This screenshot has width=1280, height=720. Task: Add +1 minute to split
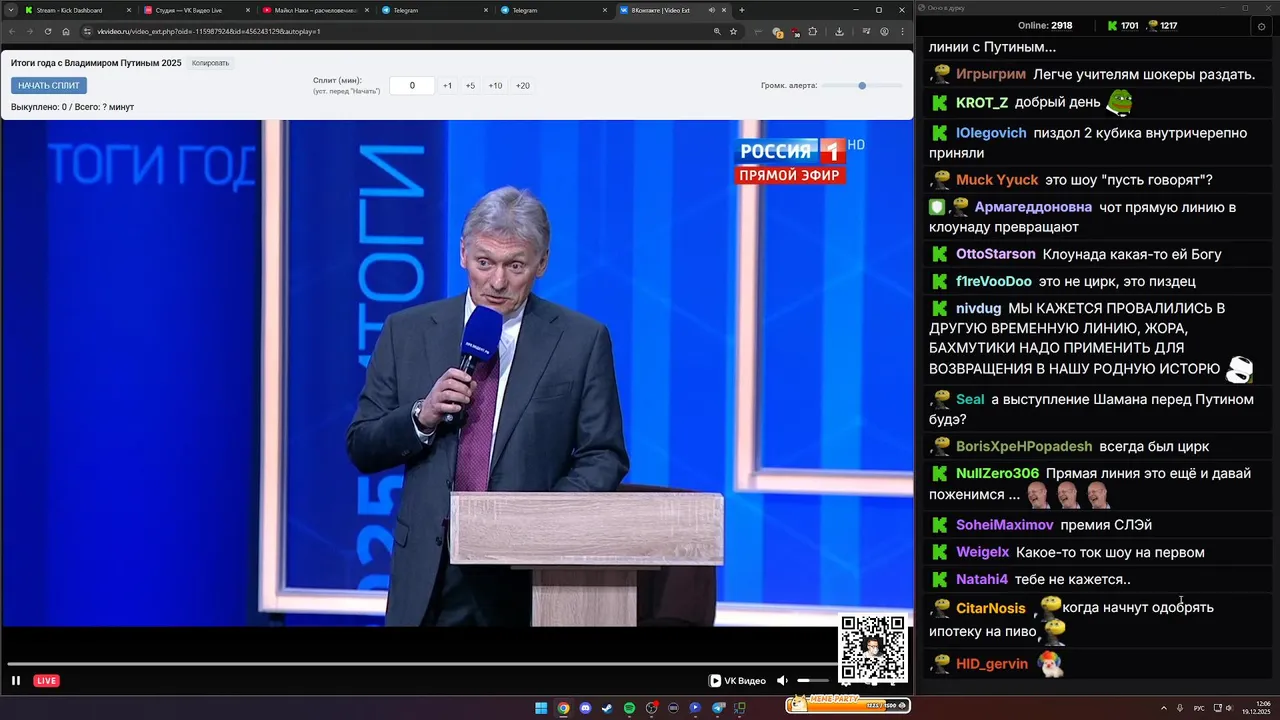pyautogui.click(x=447, y=86)
